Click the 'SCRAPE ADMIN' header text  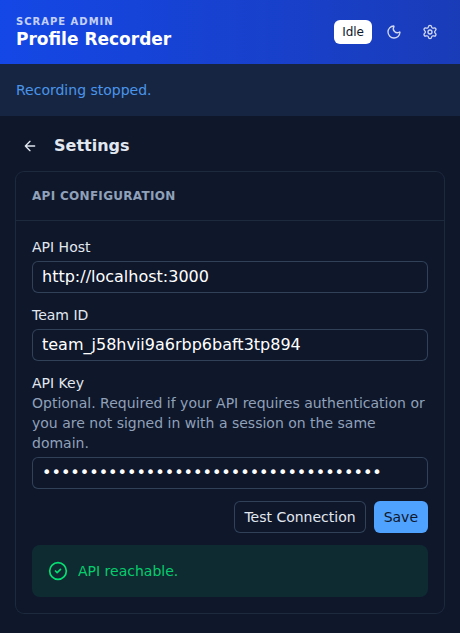(65, 21)
